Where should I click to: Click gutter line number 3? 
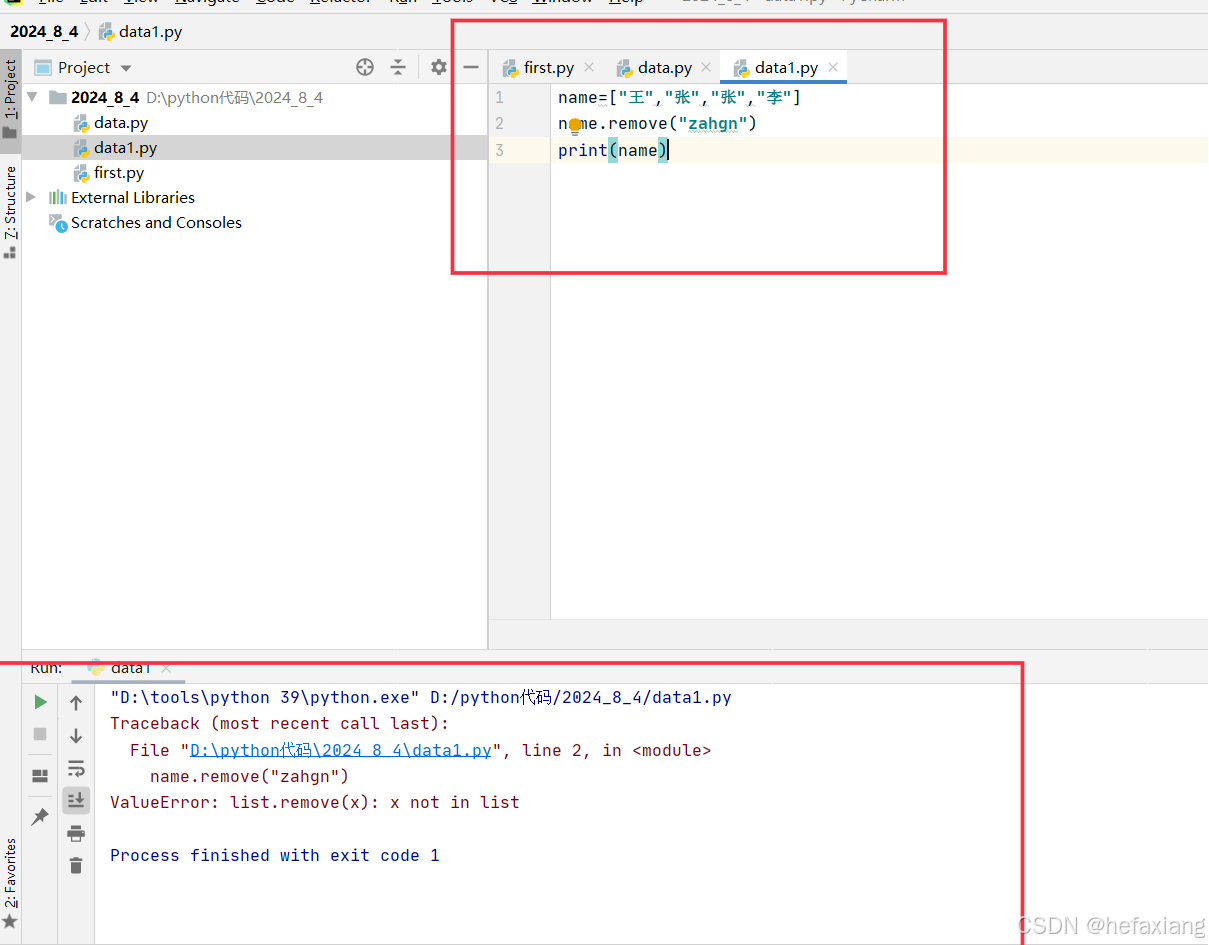(x=499, y=150)
